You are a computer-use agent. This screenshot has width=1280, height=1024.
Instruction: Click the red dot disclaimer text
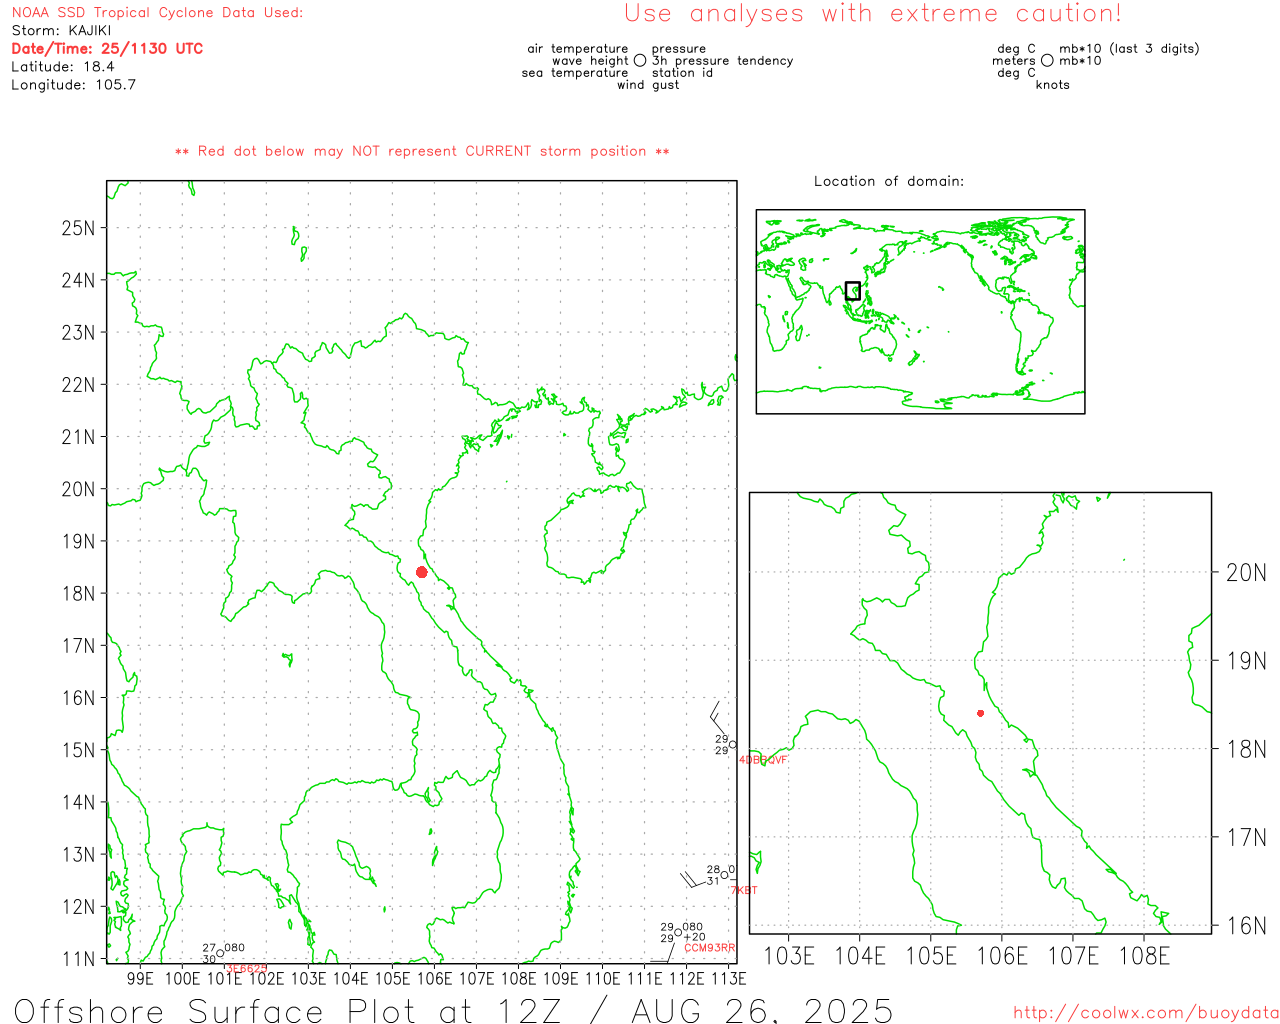click(422, 151)
